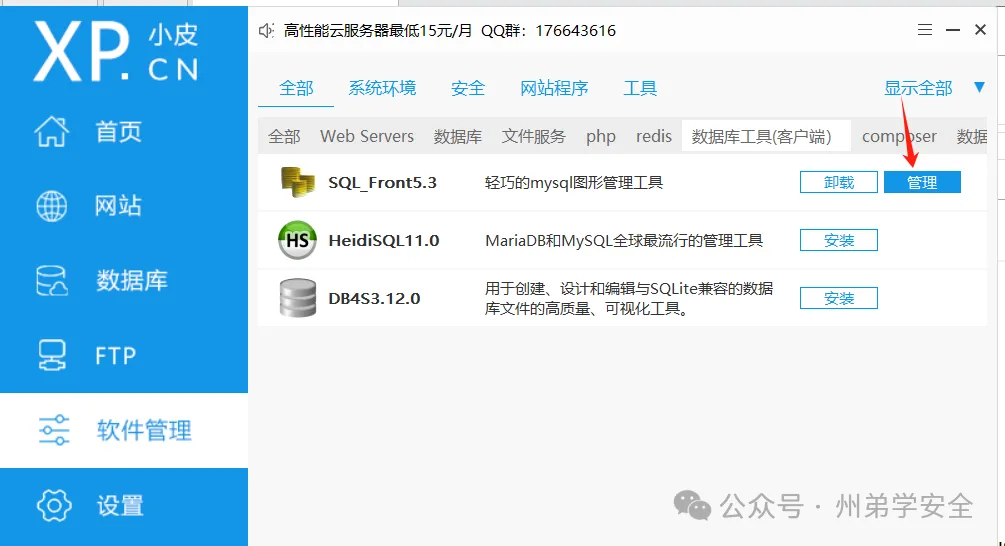Minimize the window

pos(953,29)
